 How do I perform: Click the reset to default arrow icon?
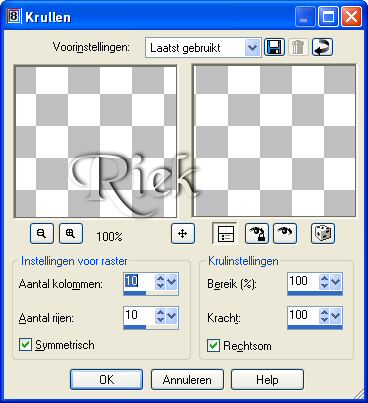322,47
